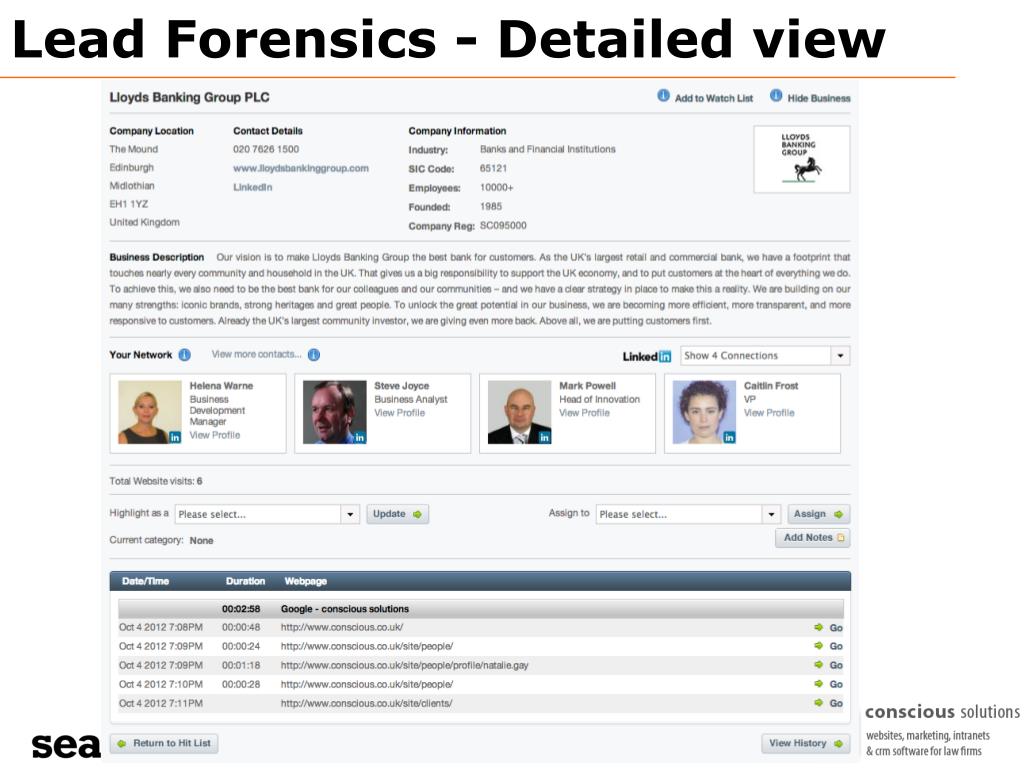Viewport: 1024px width, 768px height.
Task: Click LinkedIn badge on Helena Warne photo
Action: pos(174,438)
